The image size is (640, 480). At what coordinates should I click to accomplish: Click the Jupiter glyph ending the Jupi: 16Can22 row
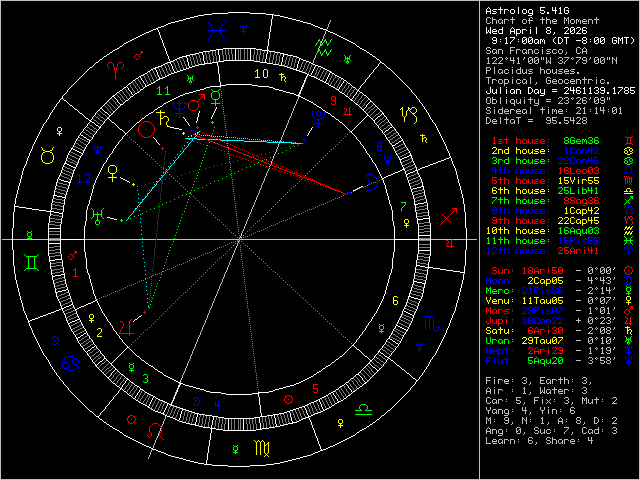click(629, 321)
